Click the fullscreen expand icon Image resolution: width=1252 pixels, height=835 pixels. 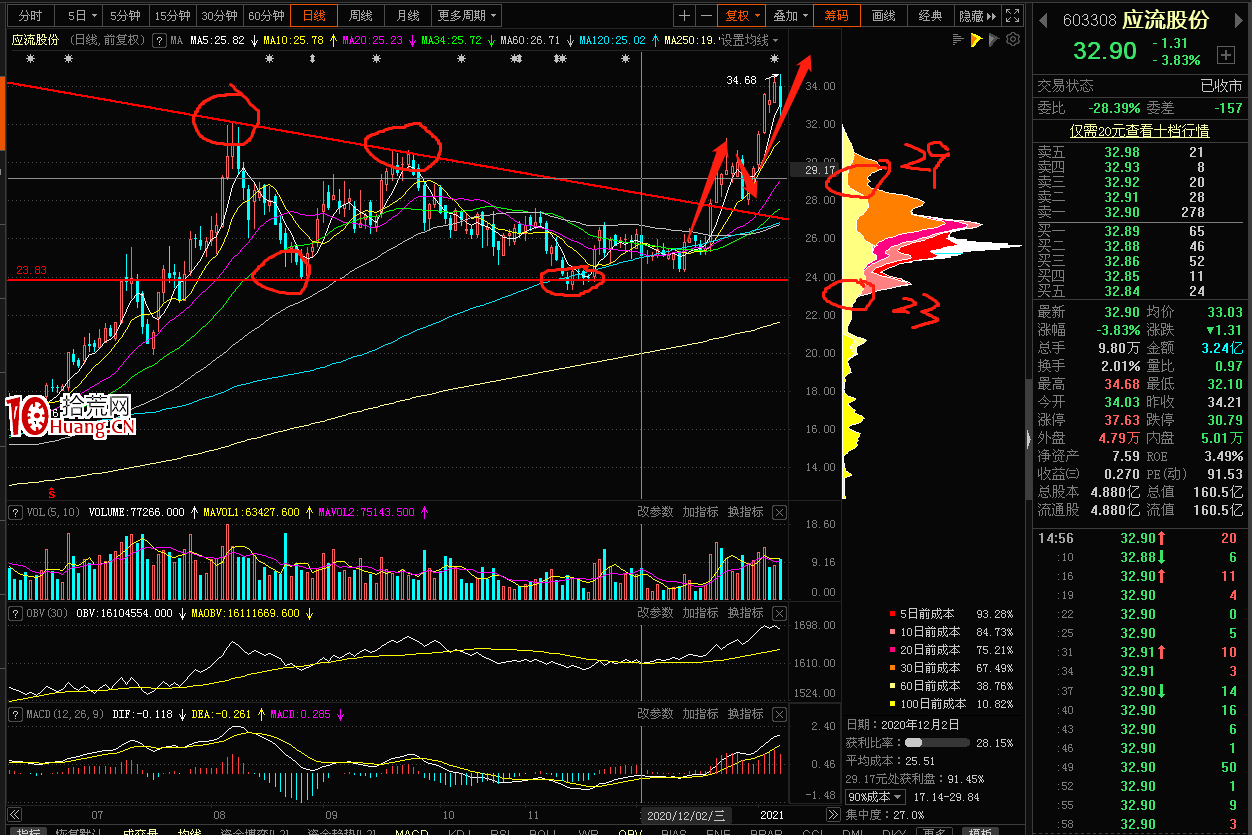click(x=1012, y=16)
